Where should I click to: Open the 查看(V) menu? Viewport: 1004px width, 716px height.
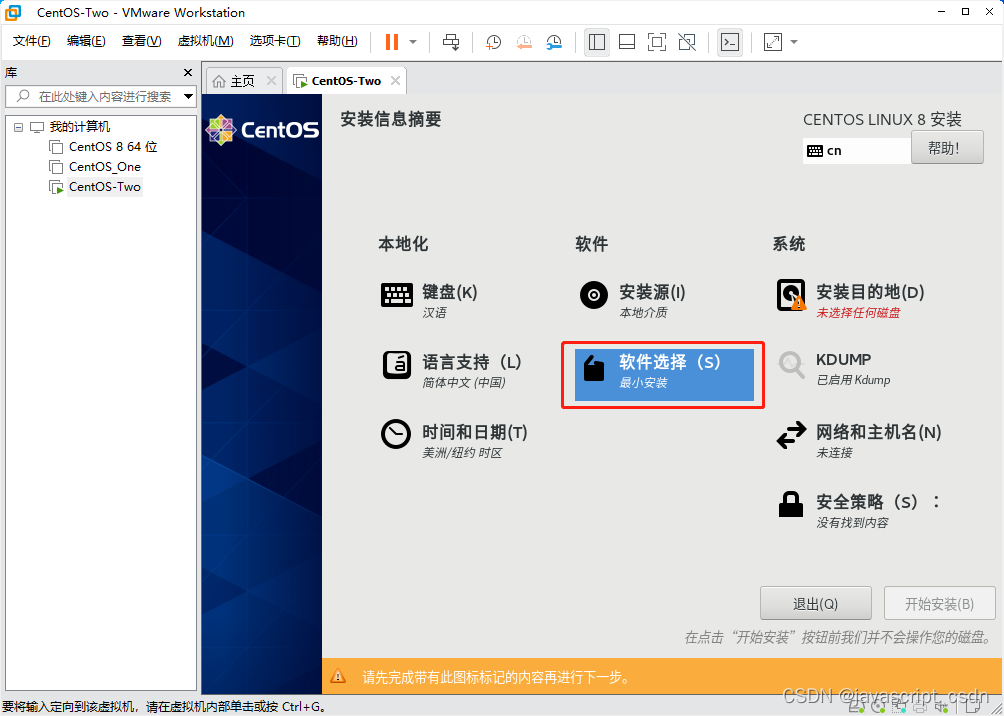tap(142, 41)
